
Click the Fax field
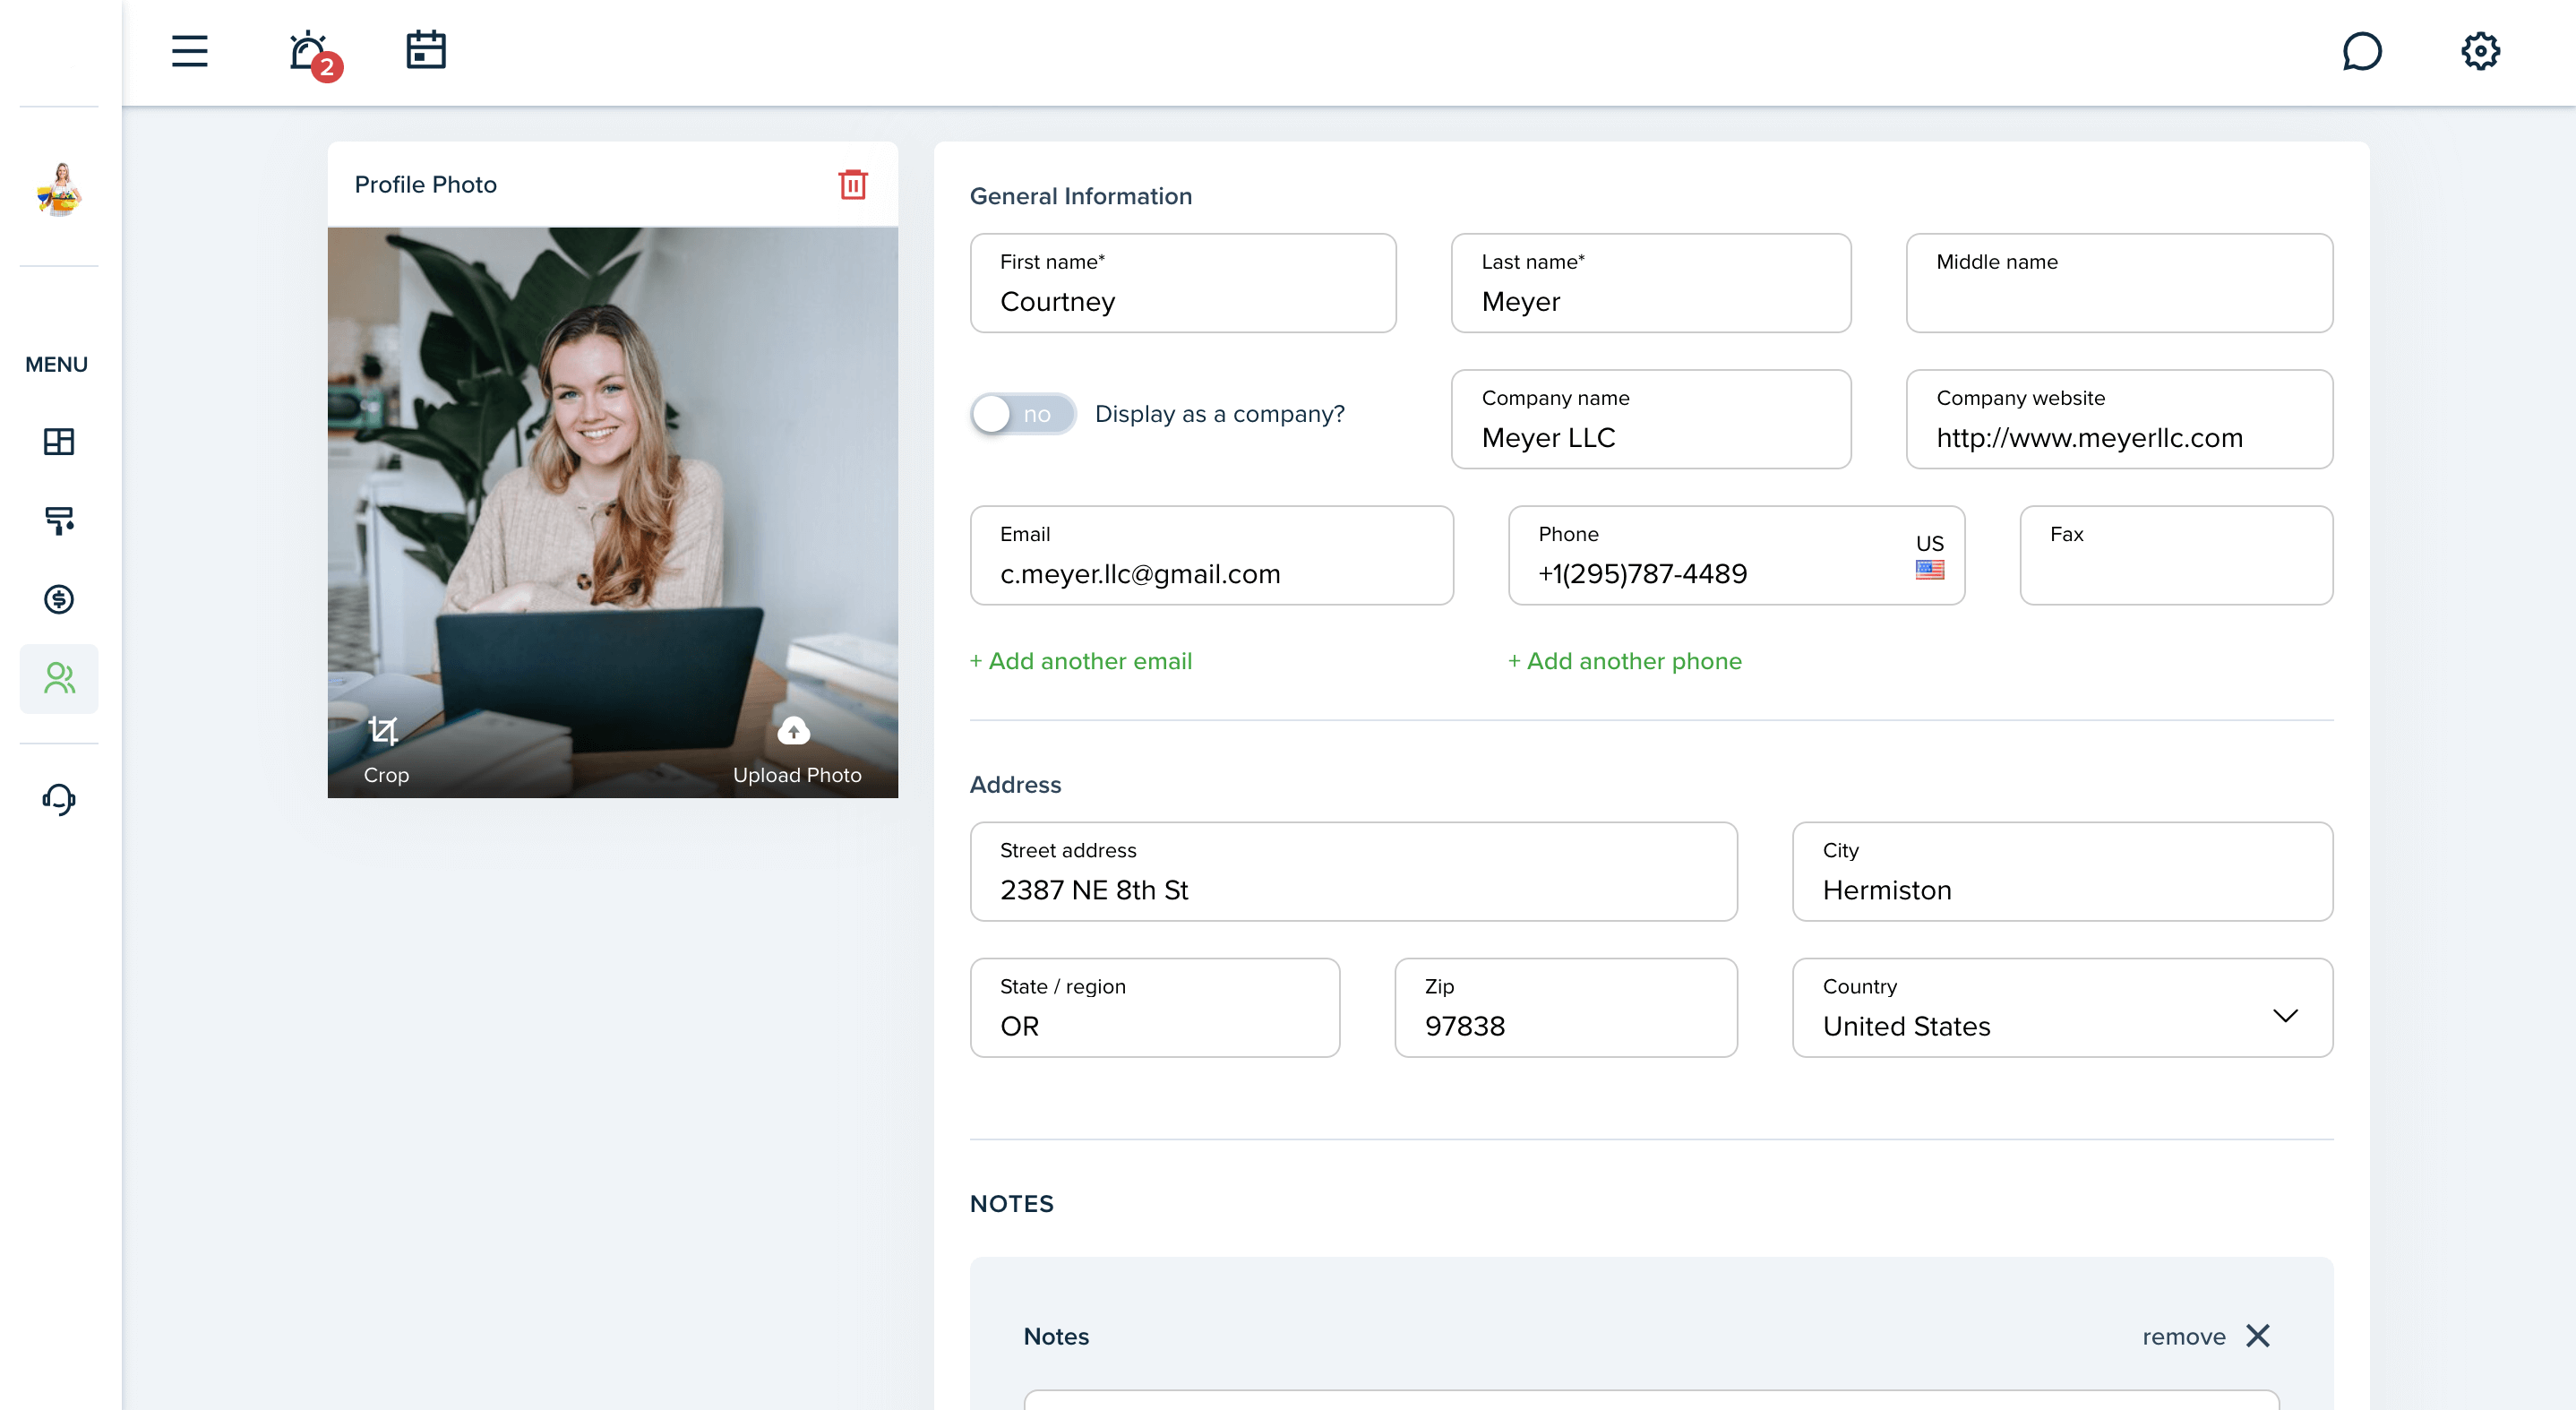coord(2176,555)
